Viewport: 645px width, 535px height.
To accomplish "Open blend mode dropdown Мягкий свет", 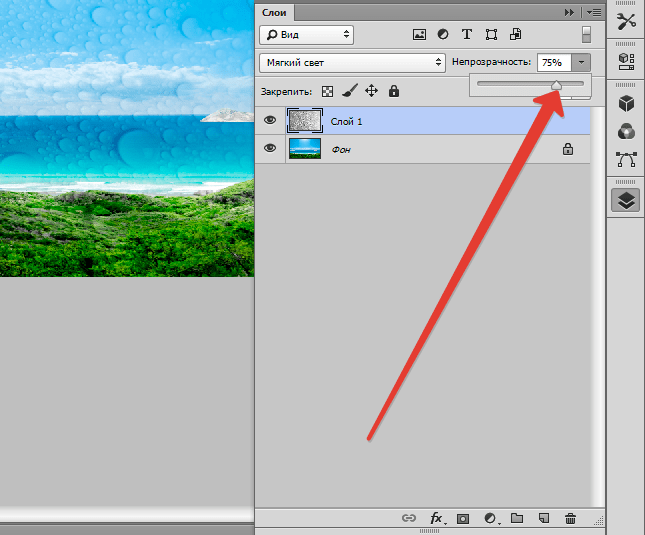I will coord(353,63).
